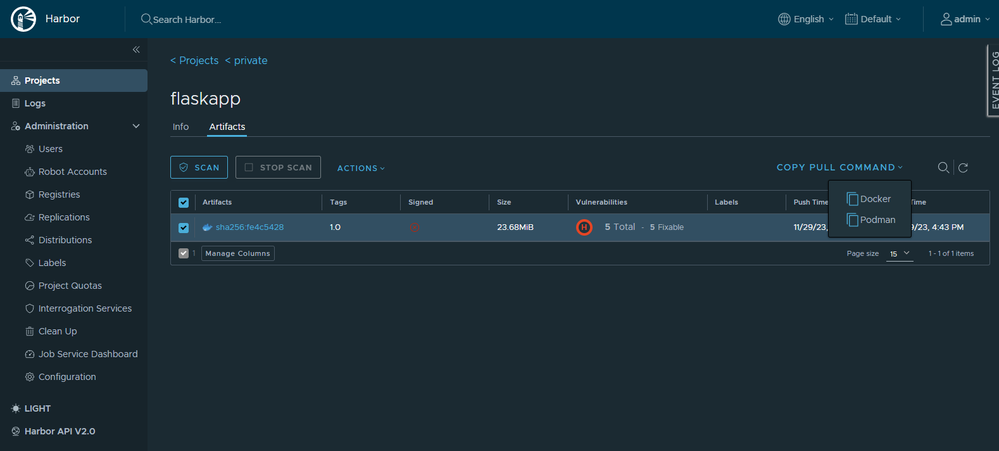This screenshot has width=999, height=451.
Task: Click the Logs sidebar icon
Action: (x=16, y=103)
